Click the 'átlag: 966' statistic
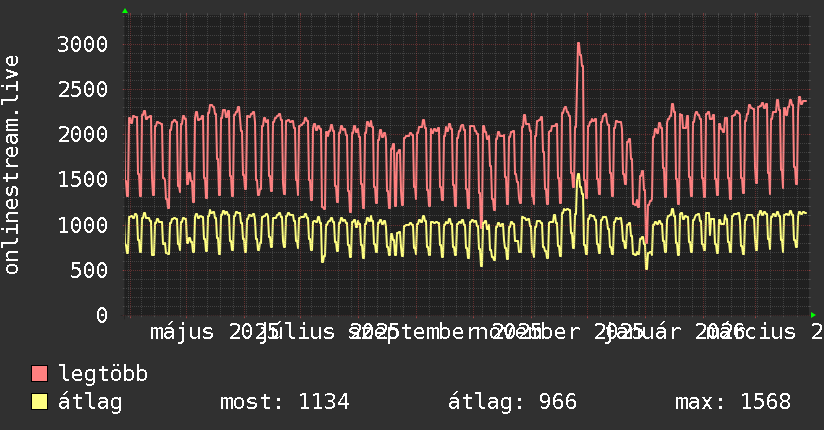The height and width of the screenshot is (430, 824). tap(512, 402)
